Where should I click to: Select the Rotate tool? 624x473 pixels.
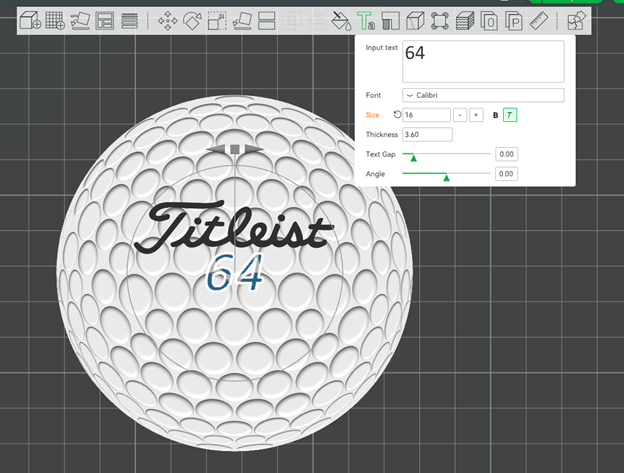click(x=192, y=21)
